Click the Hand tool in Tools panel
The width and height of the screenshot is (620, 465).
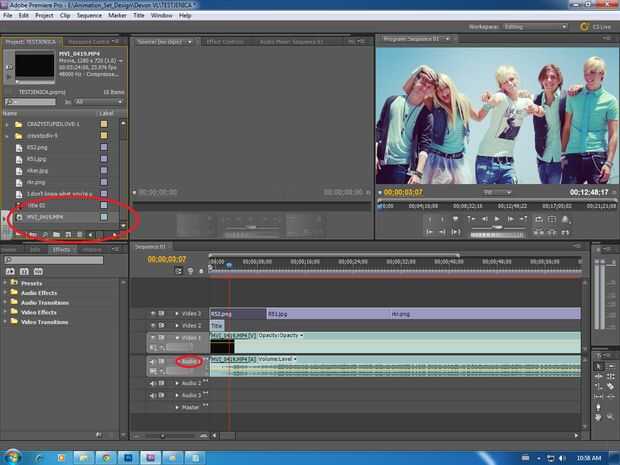(598, 417)
